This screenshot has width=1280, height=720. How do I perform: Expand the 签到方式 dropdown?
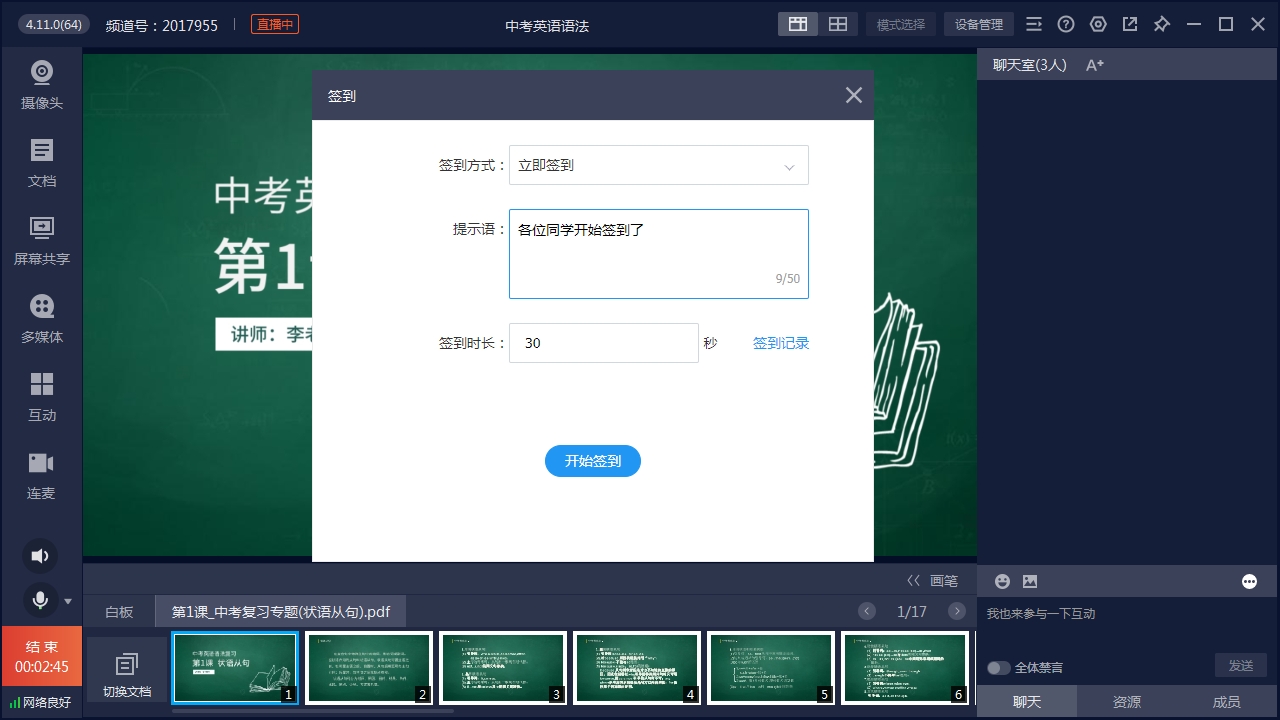tap(658, 166)
